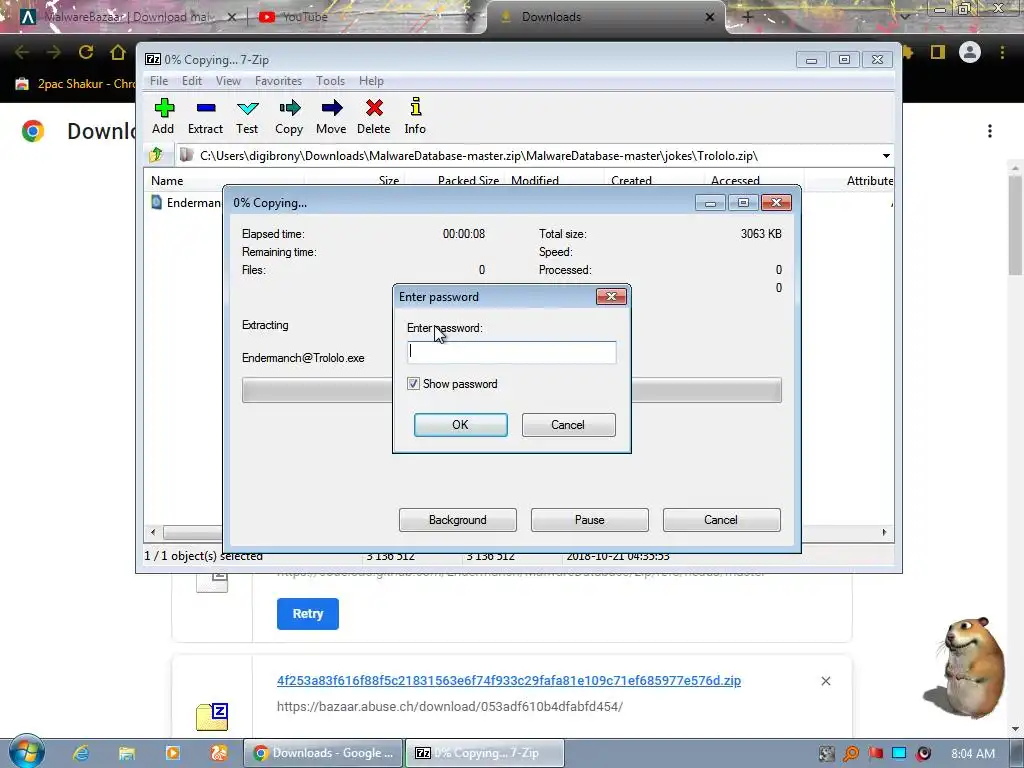
Task: Click the Copy toolbar icon
Action: point(289,116)
